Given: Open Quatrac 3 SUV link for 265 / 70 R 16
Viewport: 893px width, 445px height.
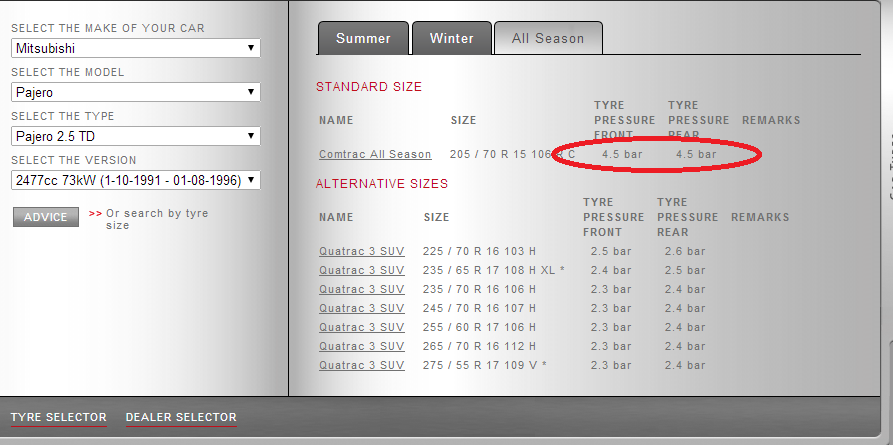Looking at the screenshot, I should tap(362, 346).
